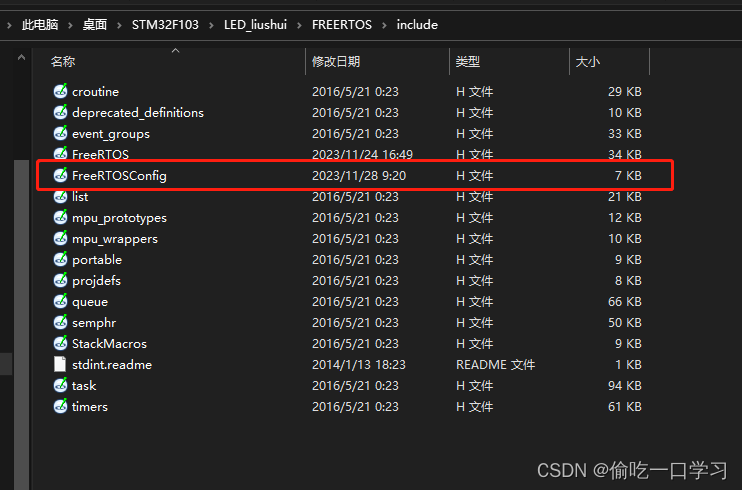Go to LED_liushui folder in breadcrumb
The image size is (742, 490).
pos(256,25)
